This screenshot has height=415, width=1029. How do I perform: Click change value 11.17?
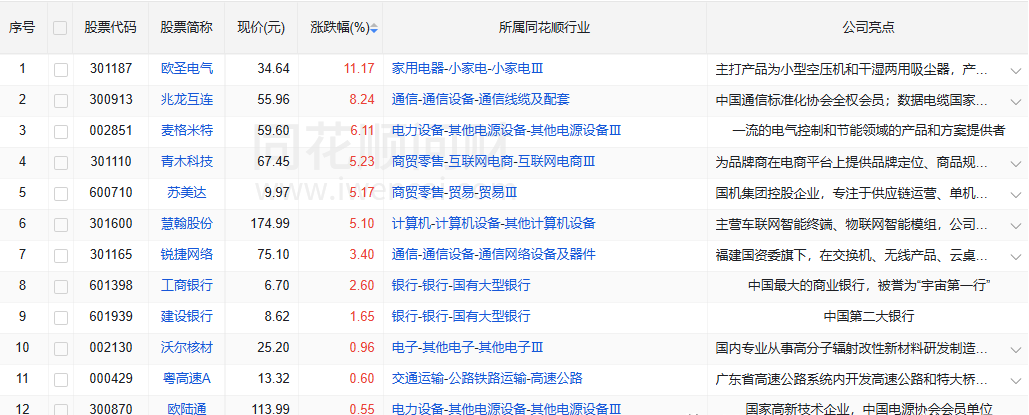pos(358,68)
